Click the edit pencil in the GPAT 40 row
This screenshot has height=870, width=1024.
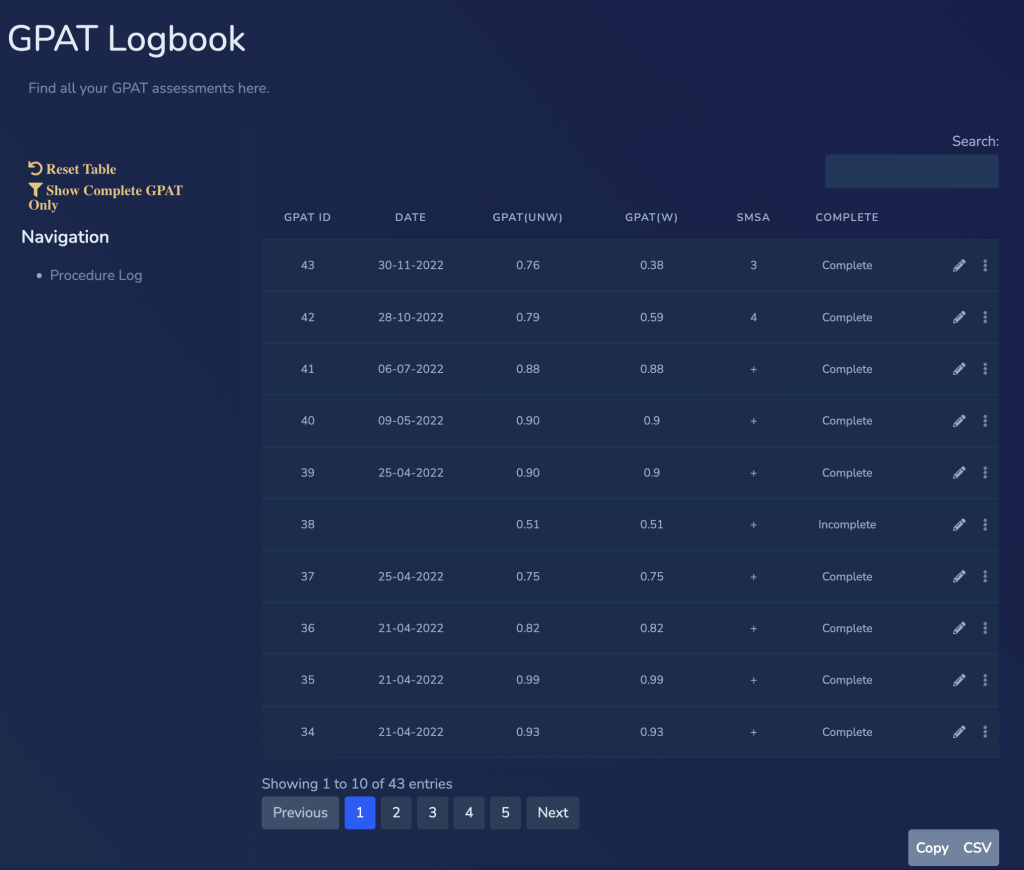tap(959, 421)
